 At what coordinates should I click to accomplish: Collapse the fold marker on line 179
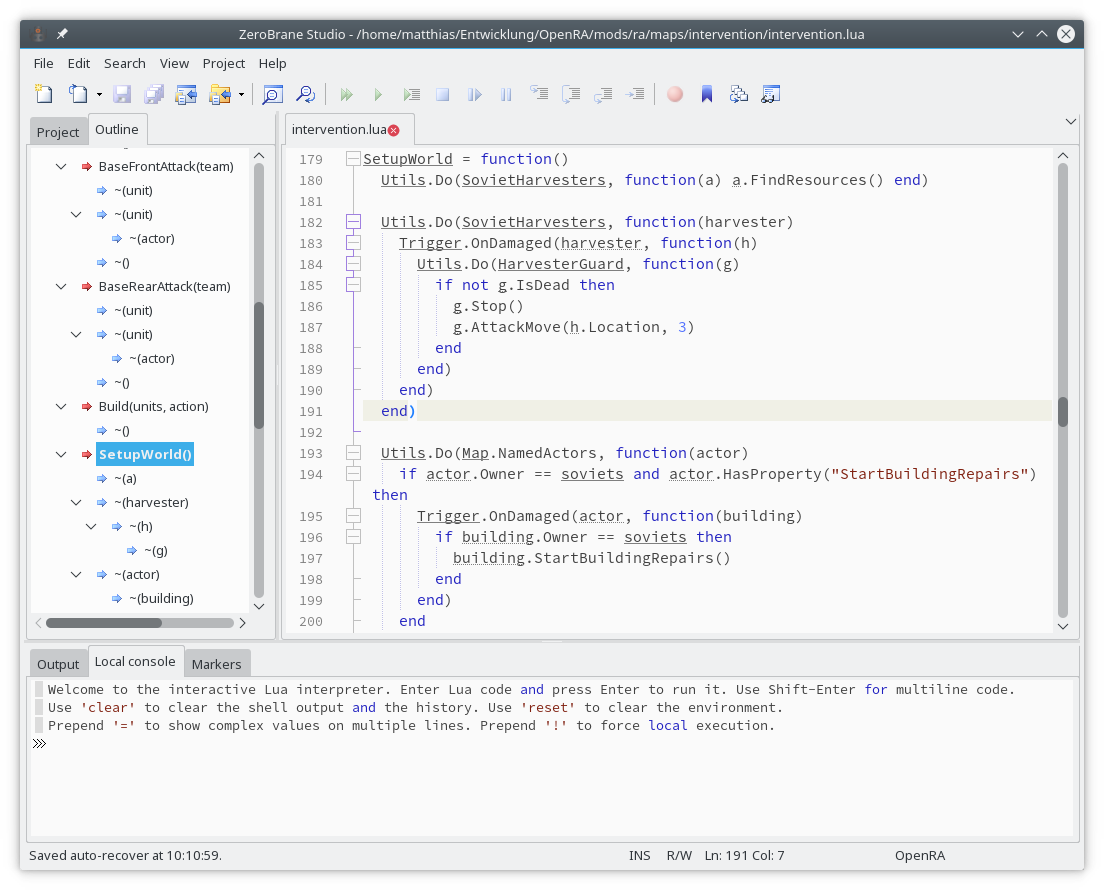pyautogui.click(x=353, y=159)
